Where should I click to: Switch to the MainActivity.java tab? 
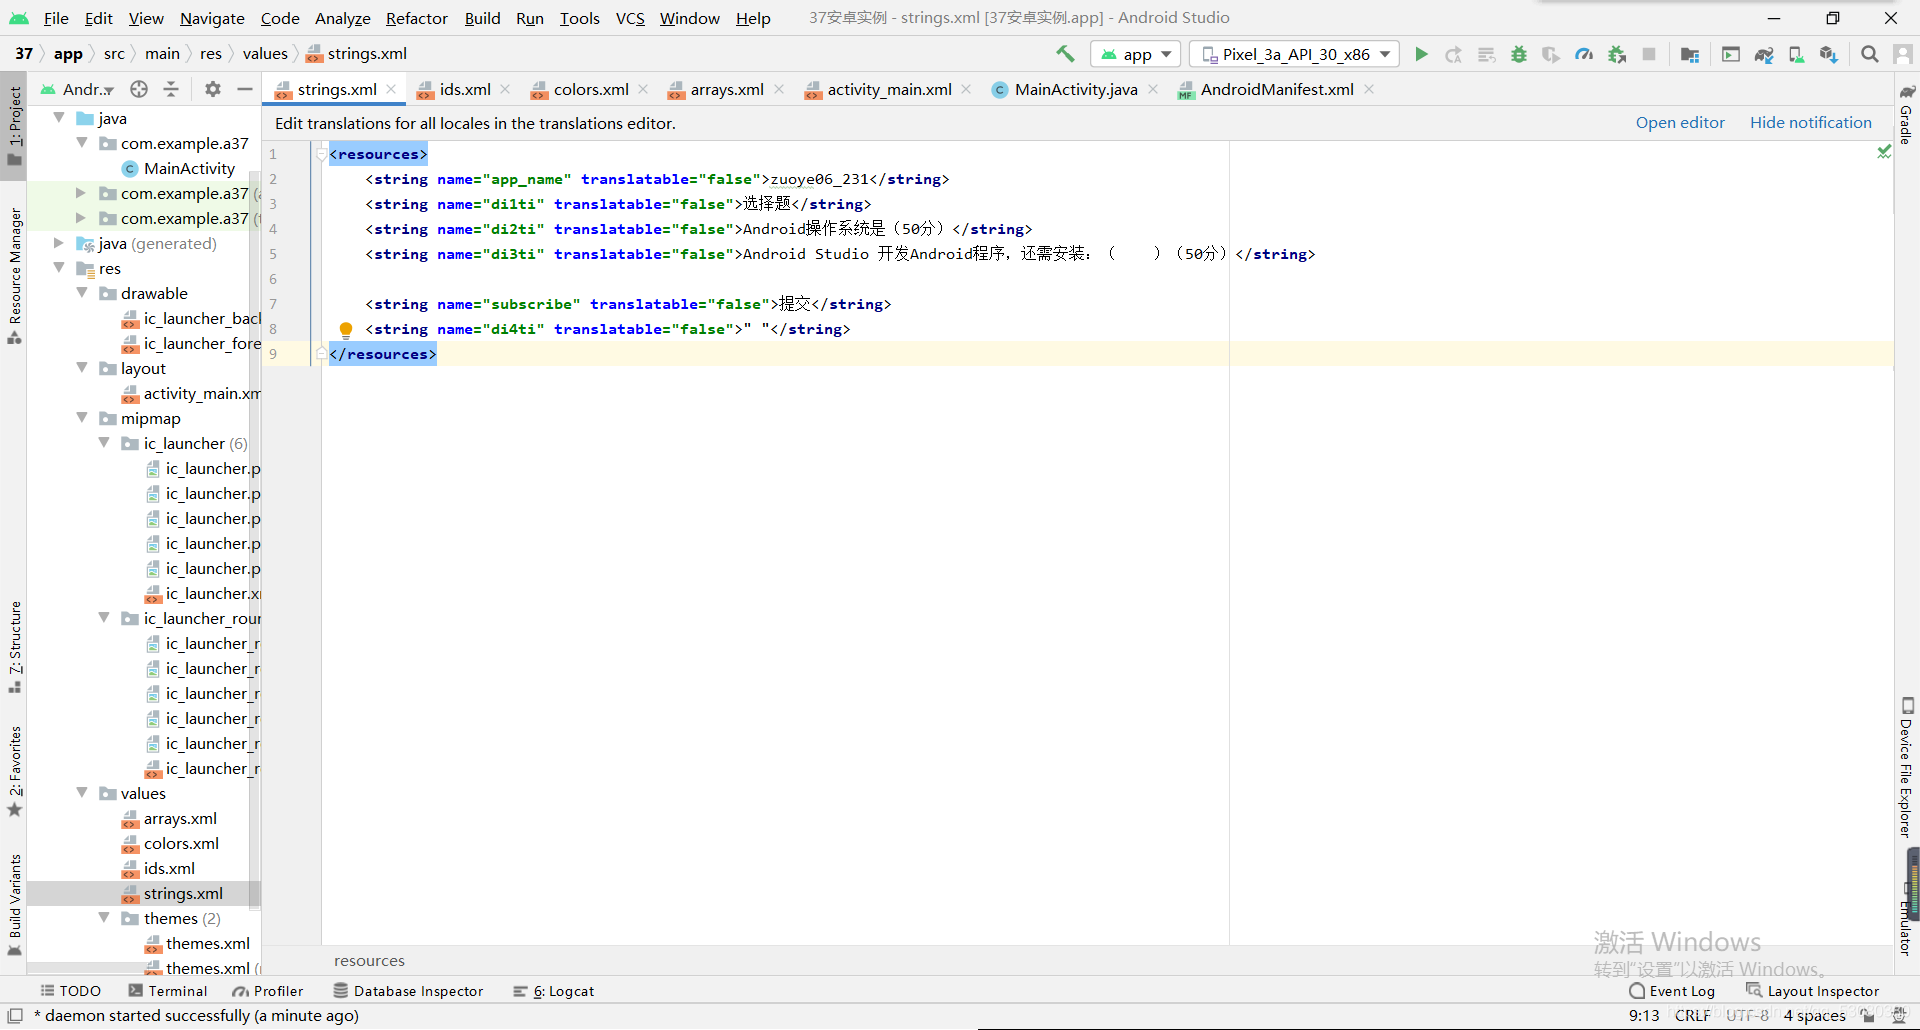(1076, 89)
